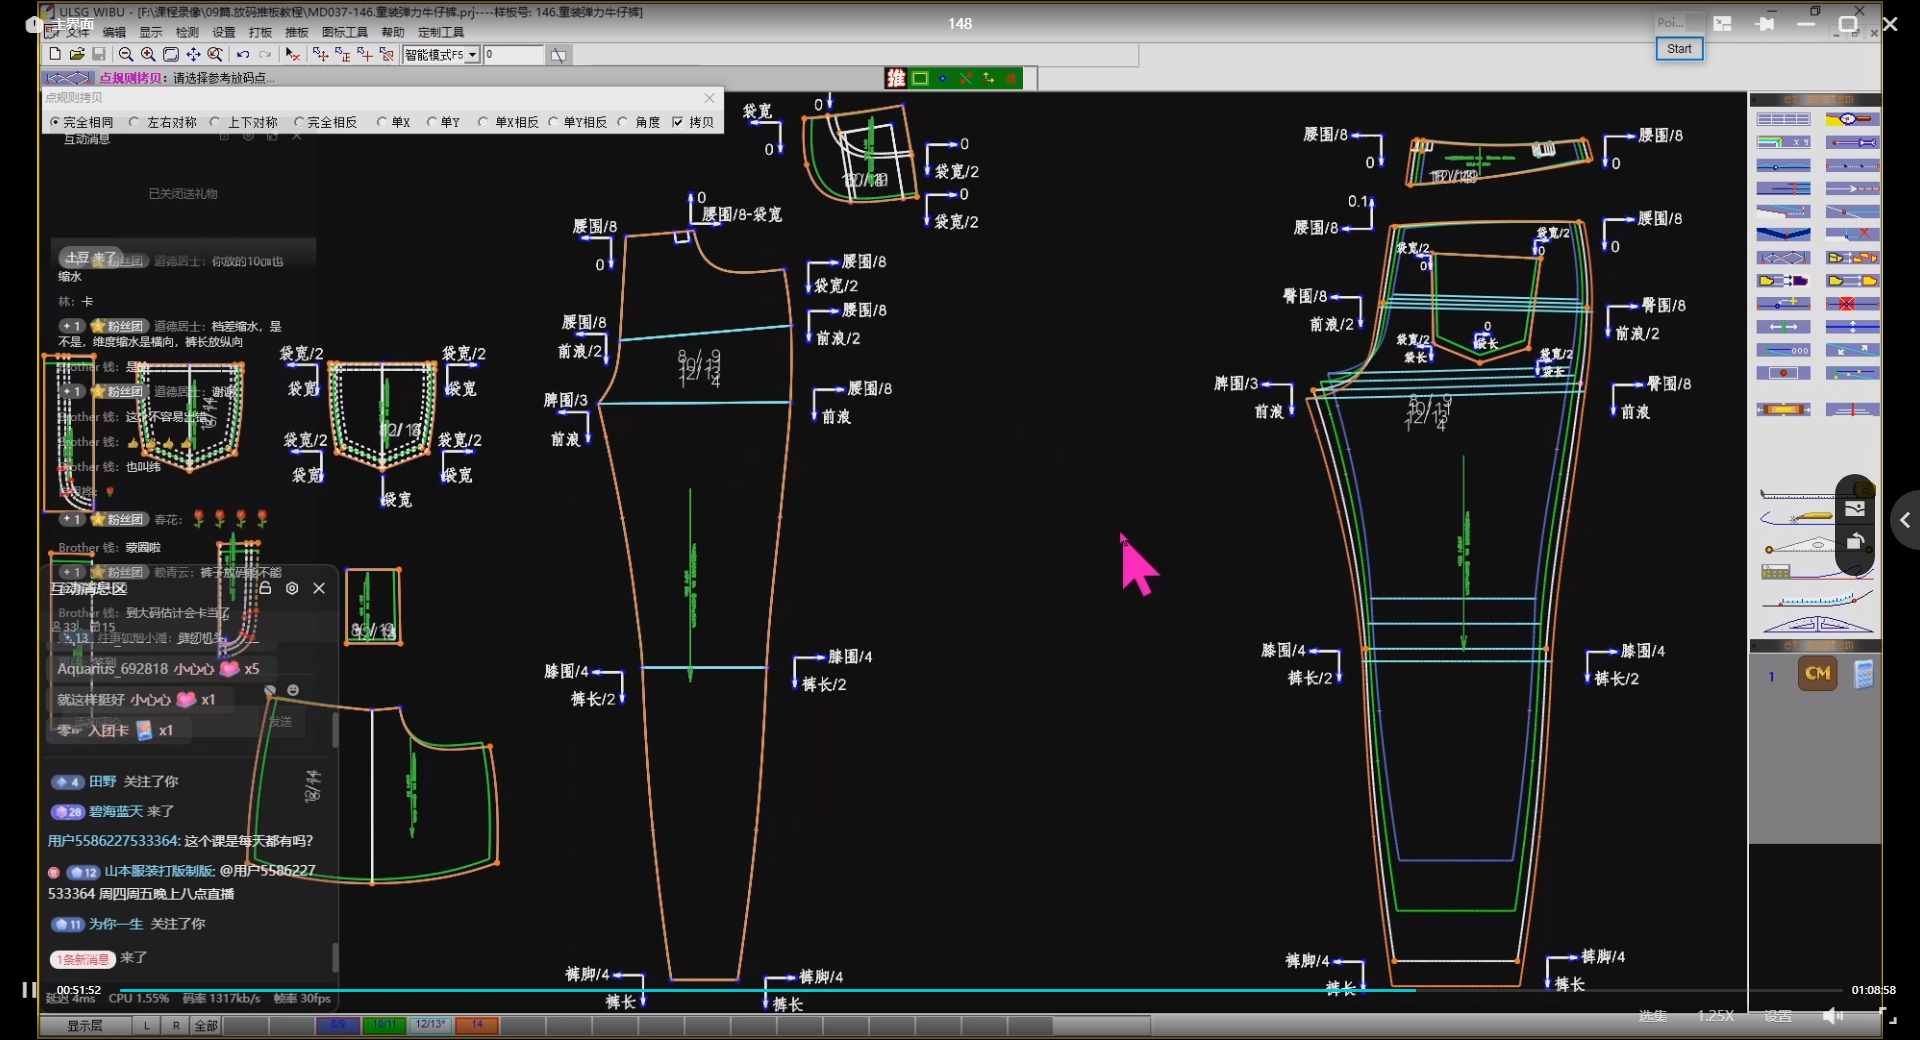The width and height of the screenshot is (1920, 1040).
Task: Click the previous zoom magnifier icon
Action: [x=215, y=54]
